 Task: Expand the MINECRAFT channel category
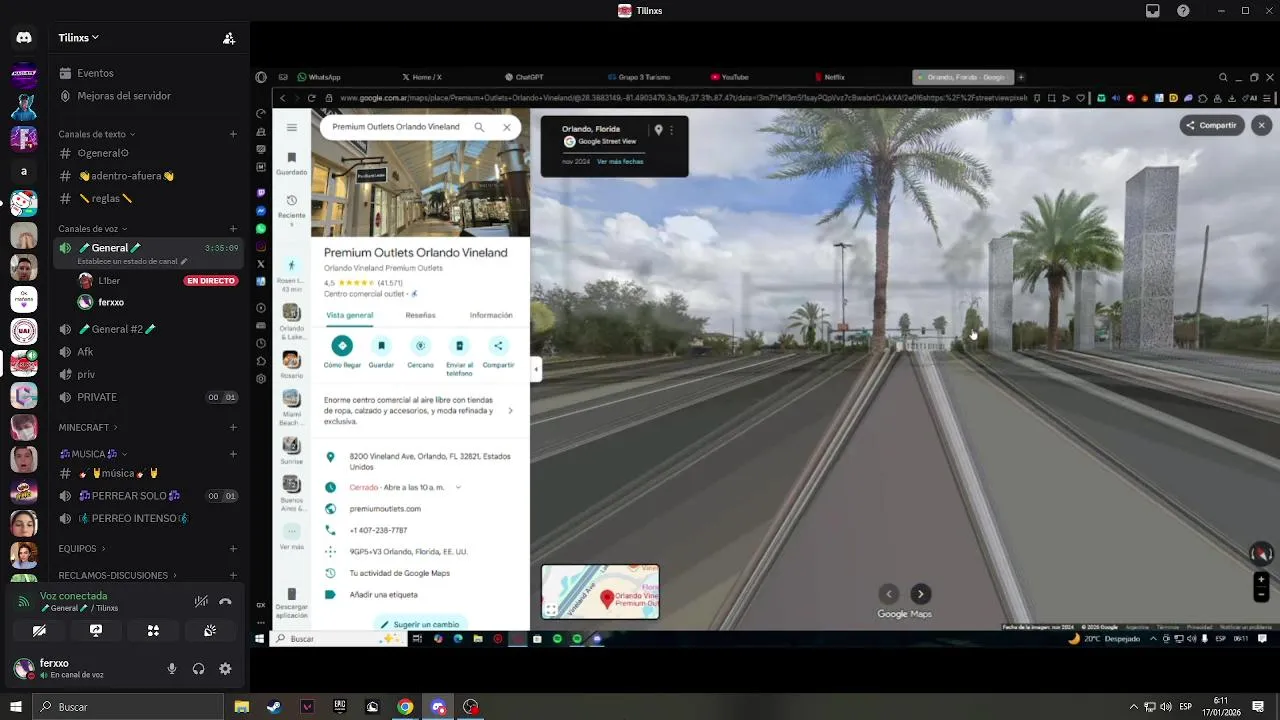[x=87, y=427]
